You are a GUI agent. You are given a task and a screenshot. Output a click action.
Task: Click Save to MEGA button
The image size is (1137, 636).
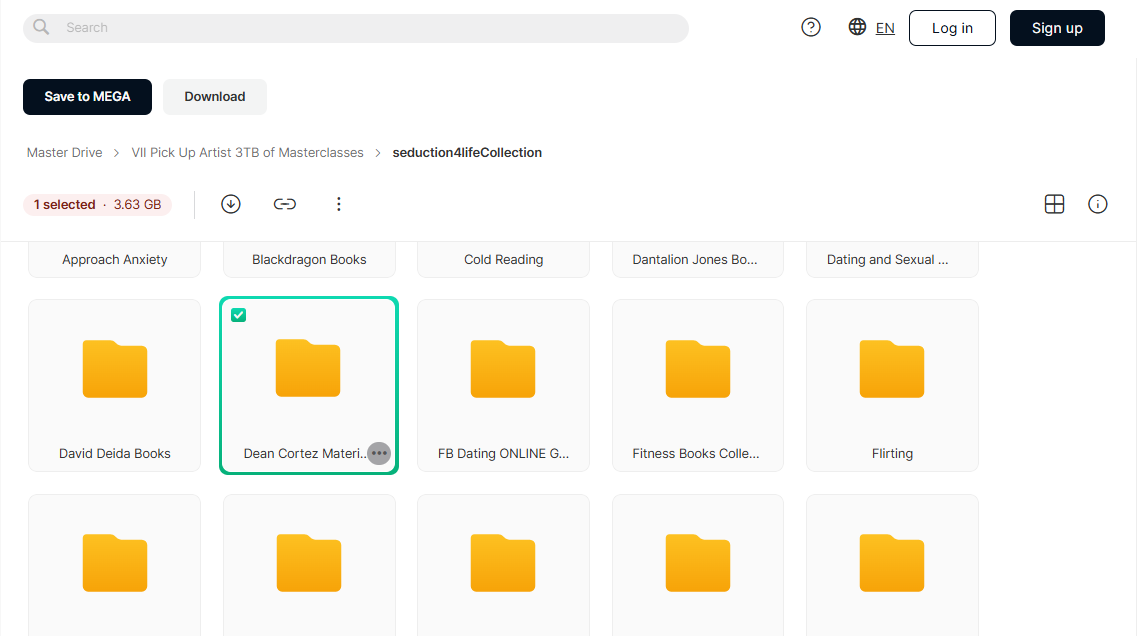point(88,96)
